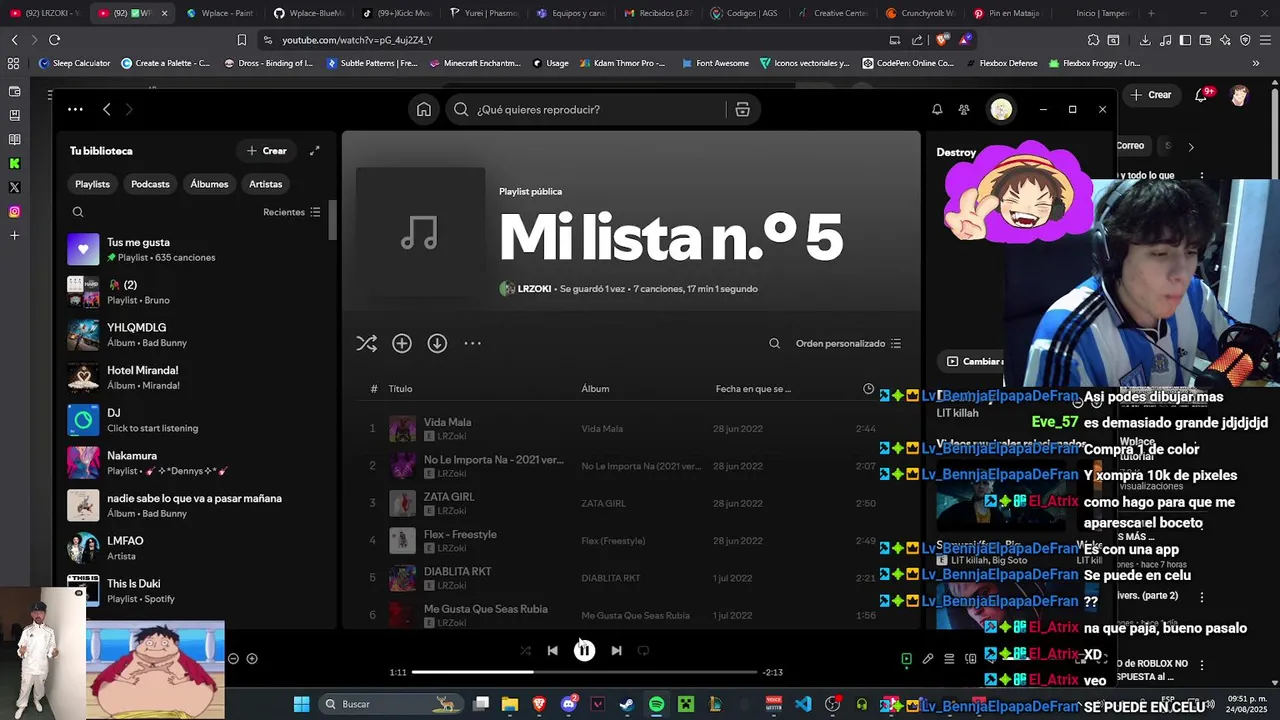Open Spotify profile avatar menu
Screen dimensions: 1280x720
pos(1001,110)
